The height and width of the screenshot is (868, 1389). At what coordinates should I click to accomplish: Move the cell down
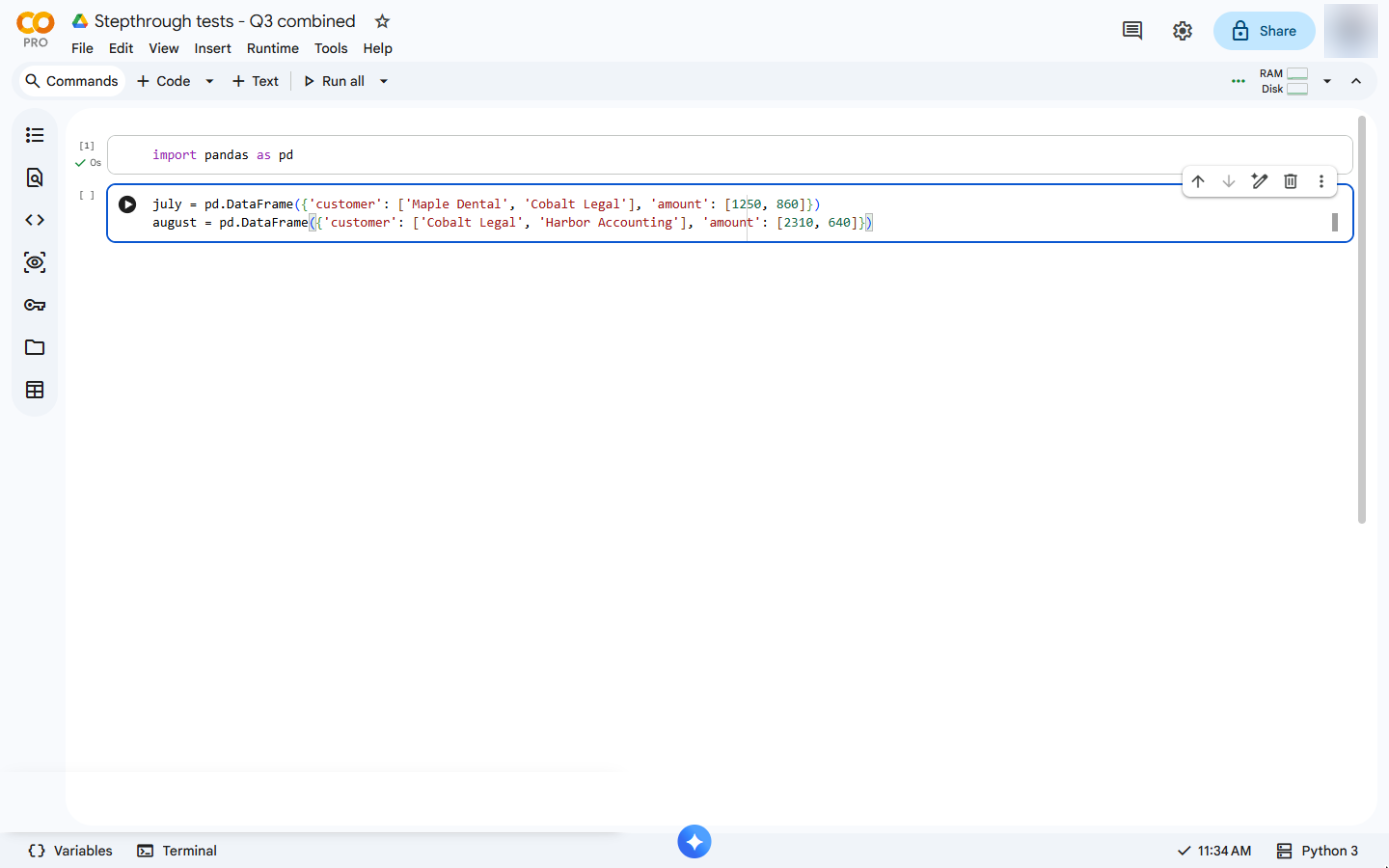tap(1229, 181)
